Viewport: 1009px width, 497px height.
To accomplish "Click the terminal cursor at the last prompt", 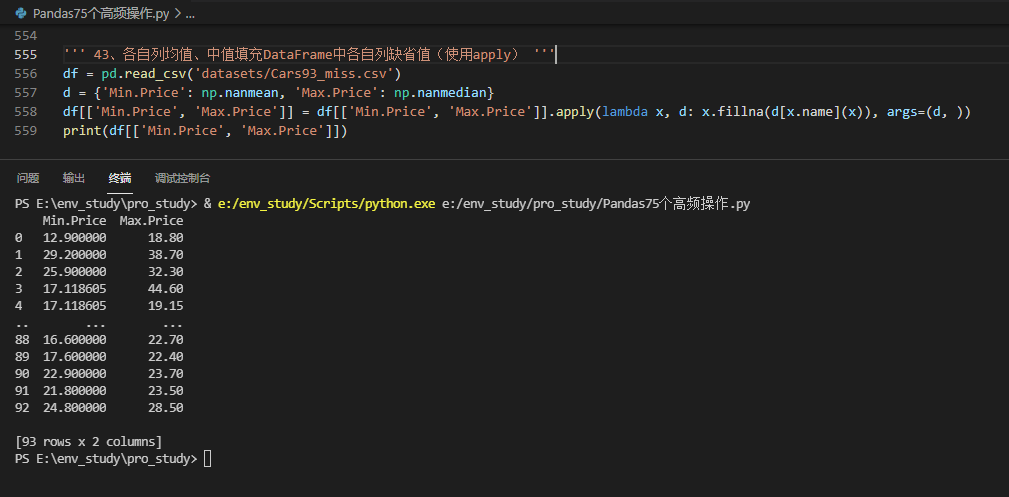I will tap(207, 459).
